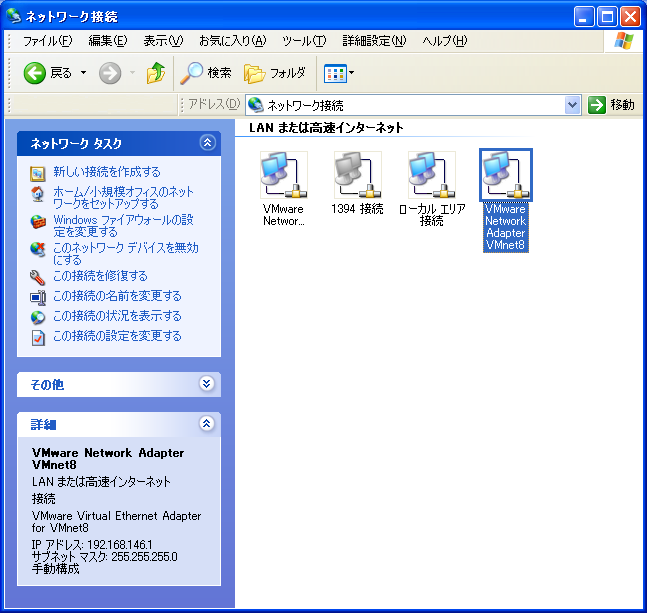Click この接続を修復する link
Viewport: 647px width, 613px height.
coord(100,276)
